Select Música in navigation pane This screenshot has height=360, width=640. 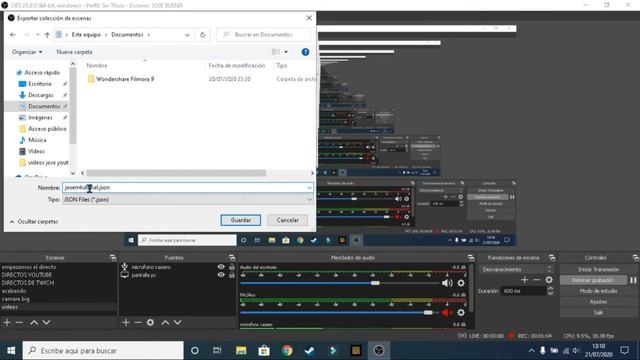coord(37,140)
